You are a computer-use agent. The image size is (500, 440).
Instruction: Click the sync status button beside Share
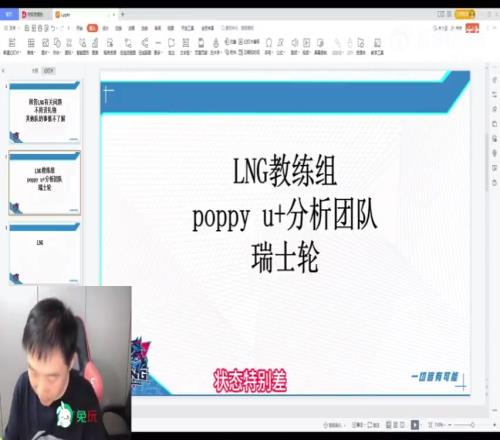click(x=440, y=28)
